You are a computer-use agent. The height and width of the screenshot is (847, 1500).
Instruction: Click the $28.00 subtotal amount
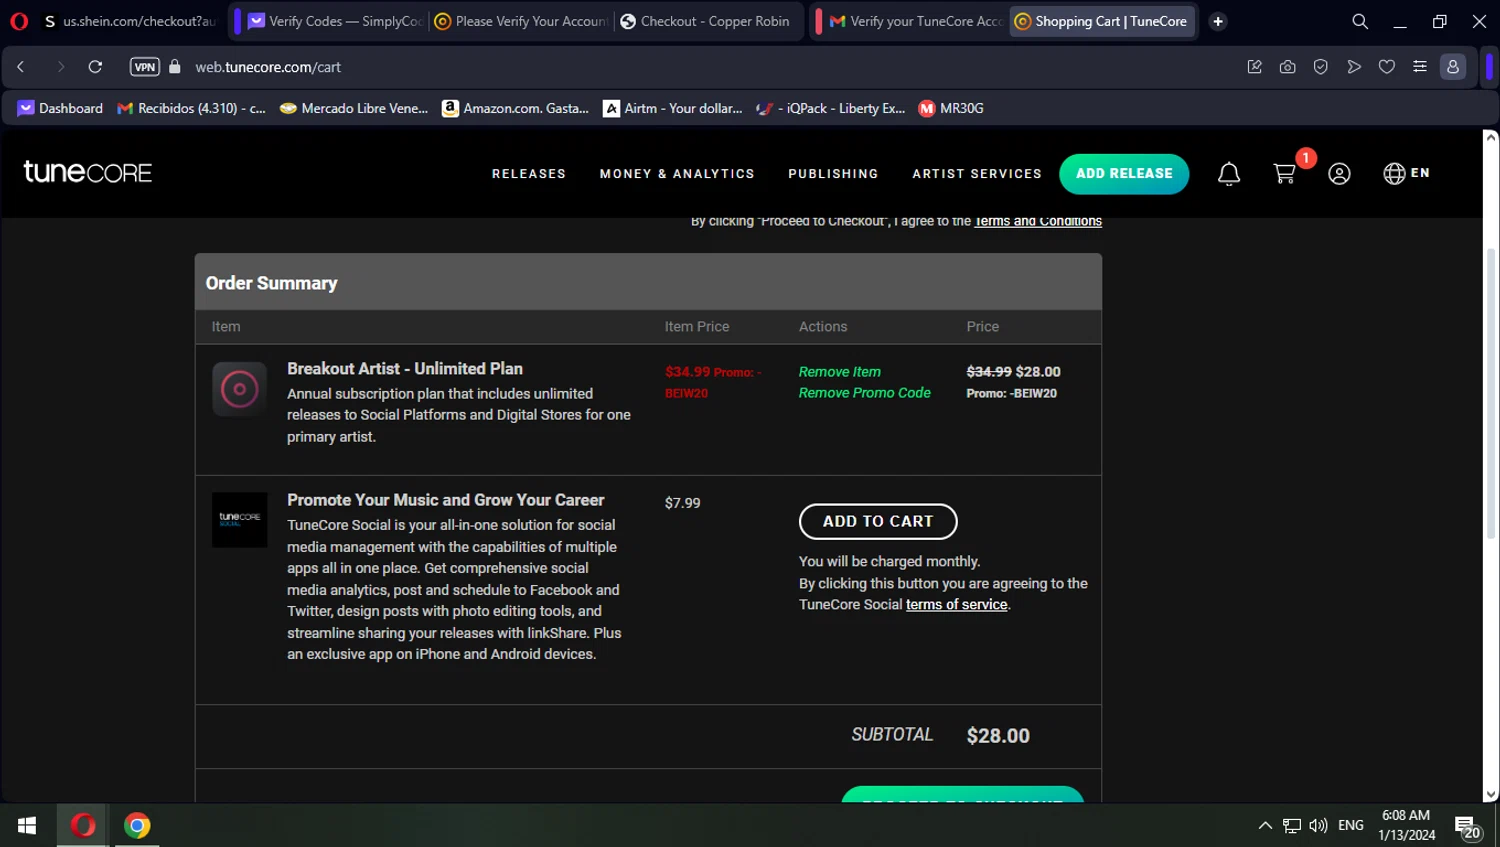(998, 736)
